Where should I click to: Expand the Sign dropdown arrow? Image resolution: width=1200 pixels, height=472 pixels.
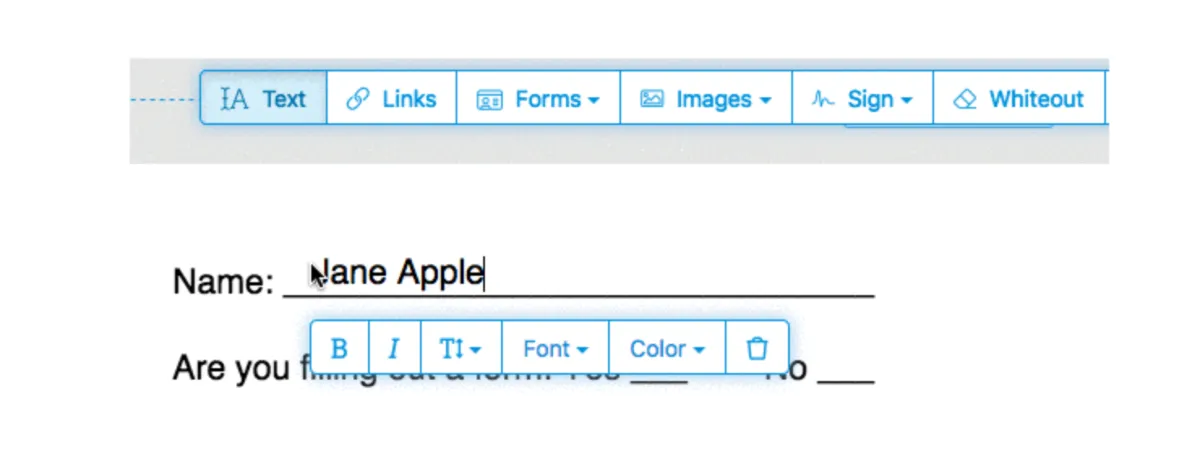pyautogui.click(x=907, y=101)
